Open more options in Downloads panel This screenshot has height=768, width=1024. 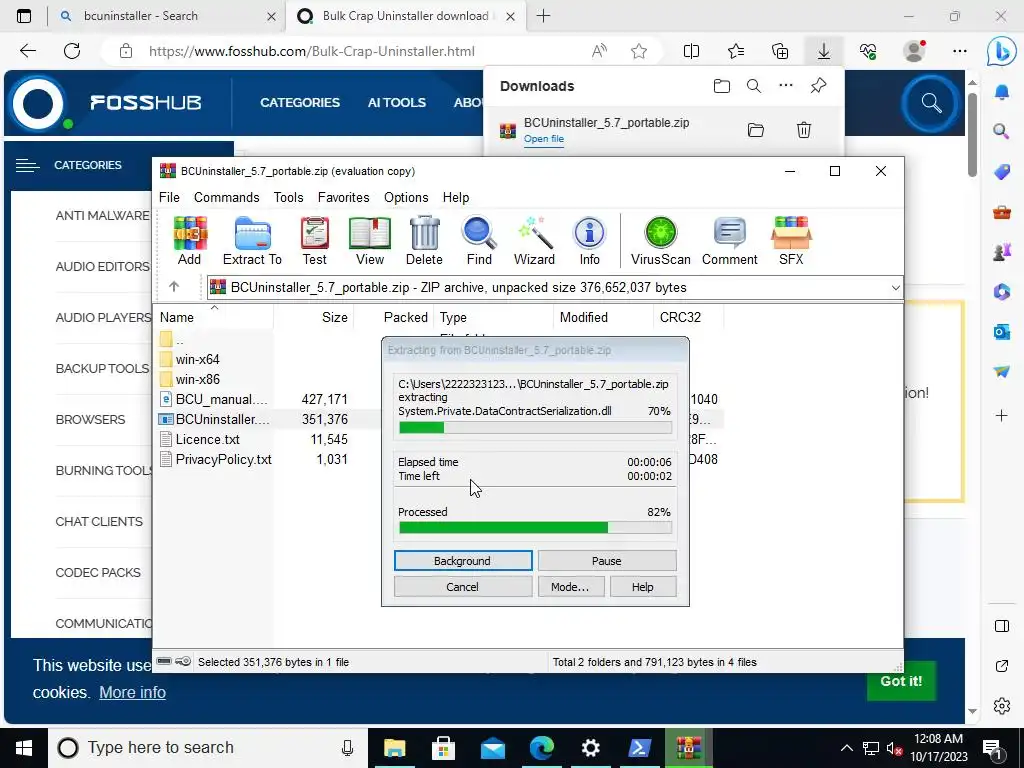[x=786, y=86]
